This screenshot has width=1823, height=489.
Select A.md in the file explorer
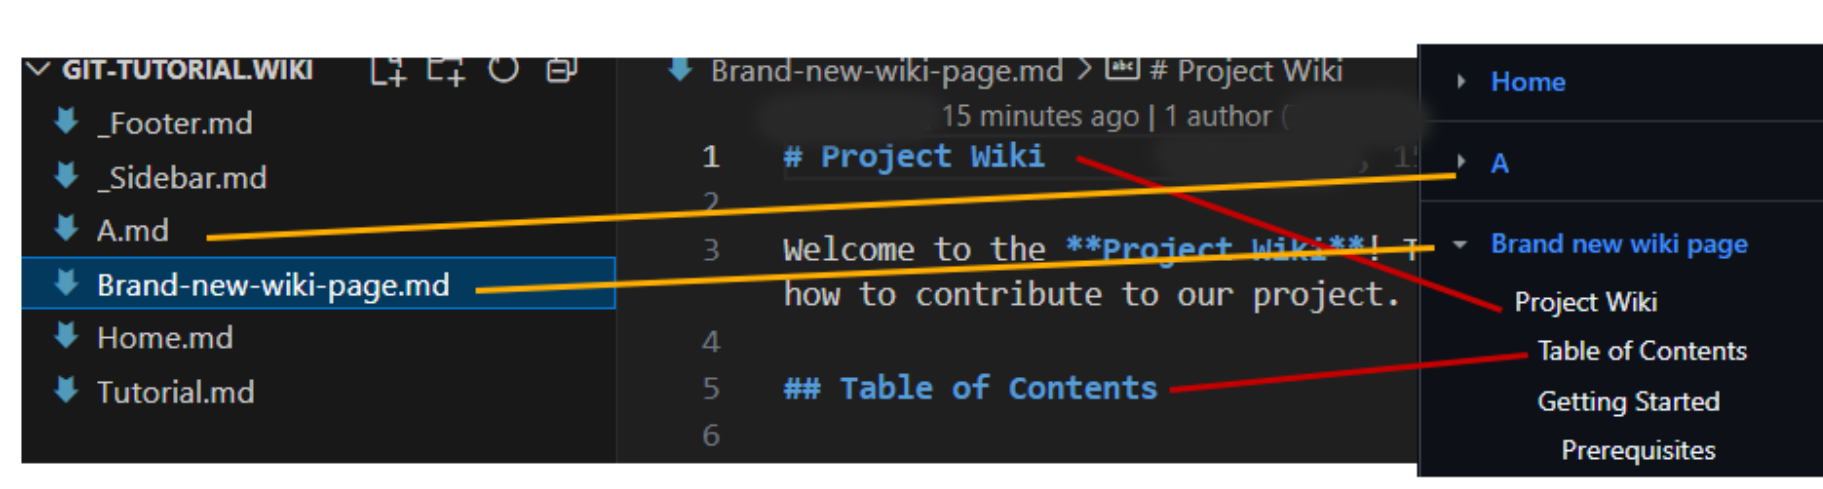133,231
